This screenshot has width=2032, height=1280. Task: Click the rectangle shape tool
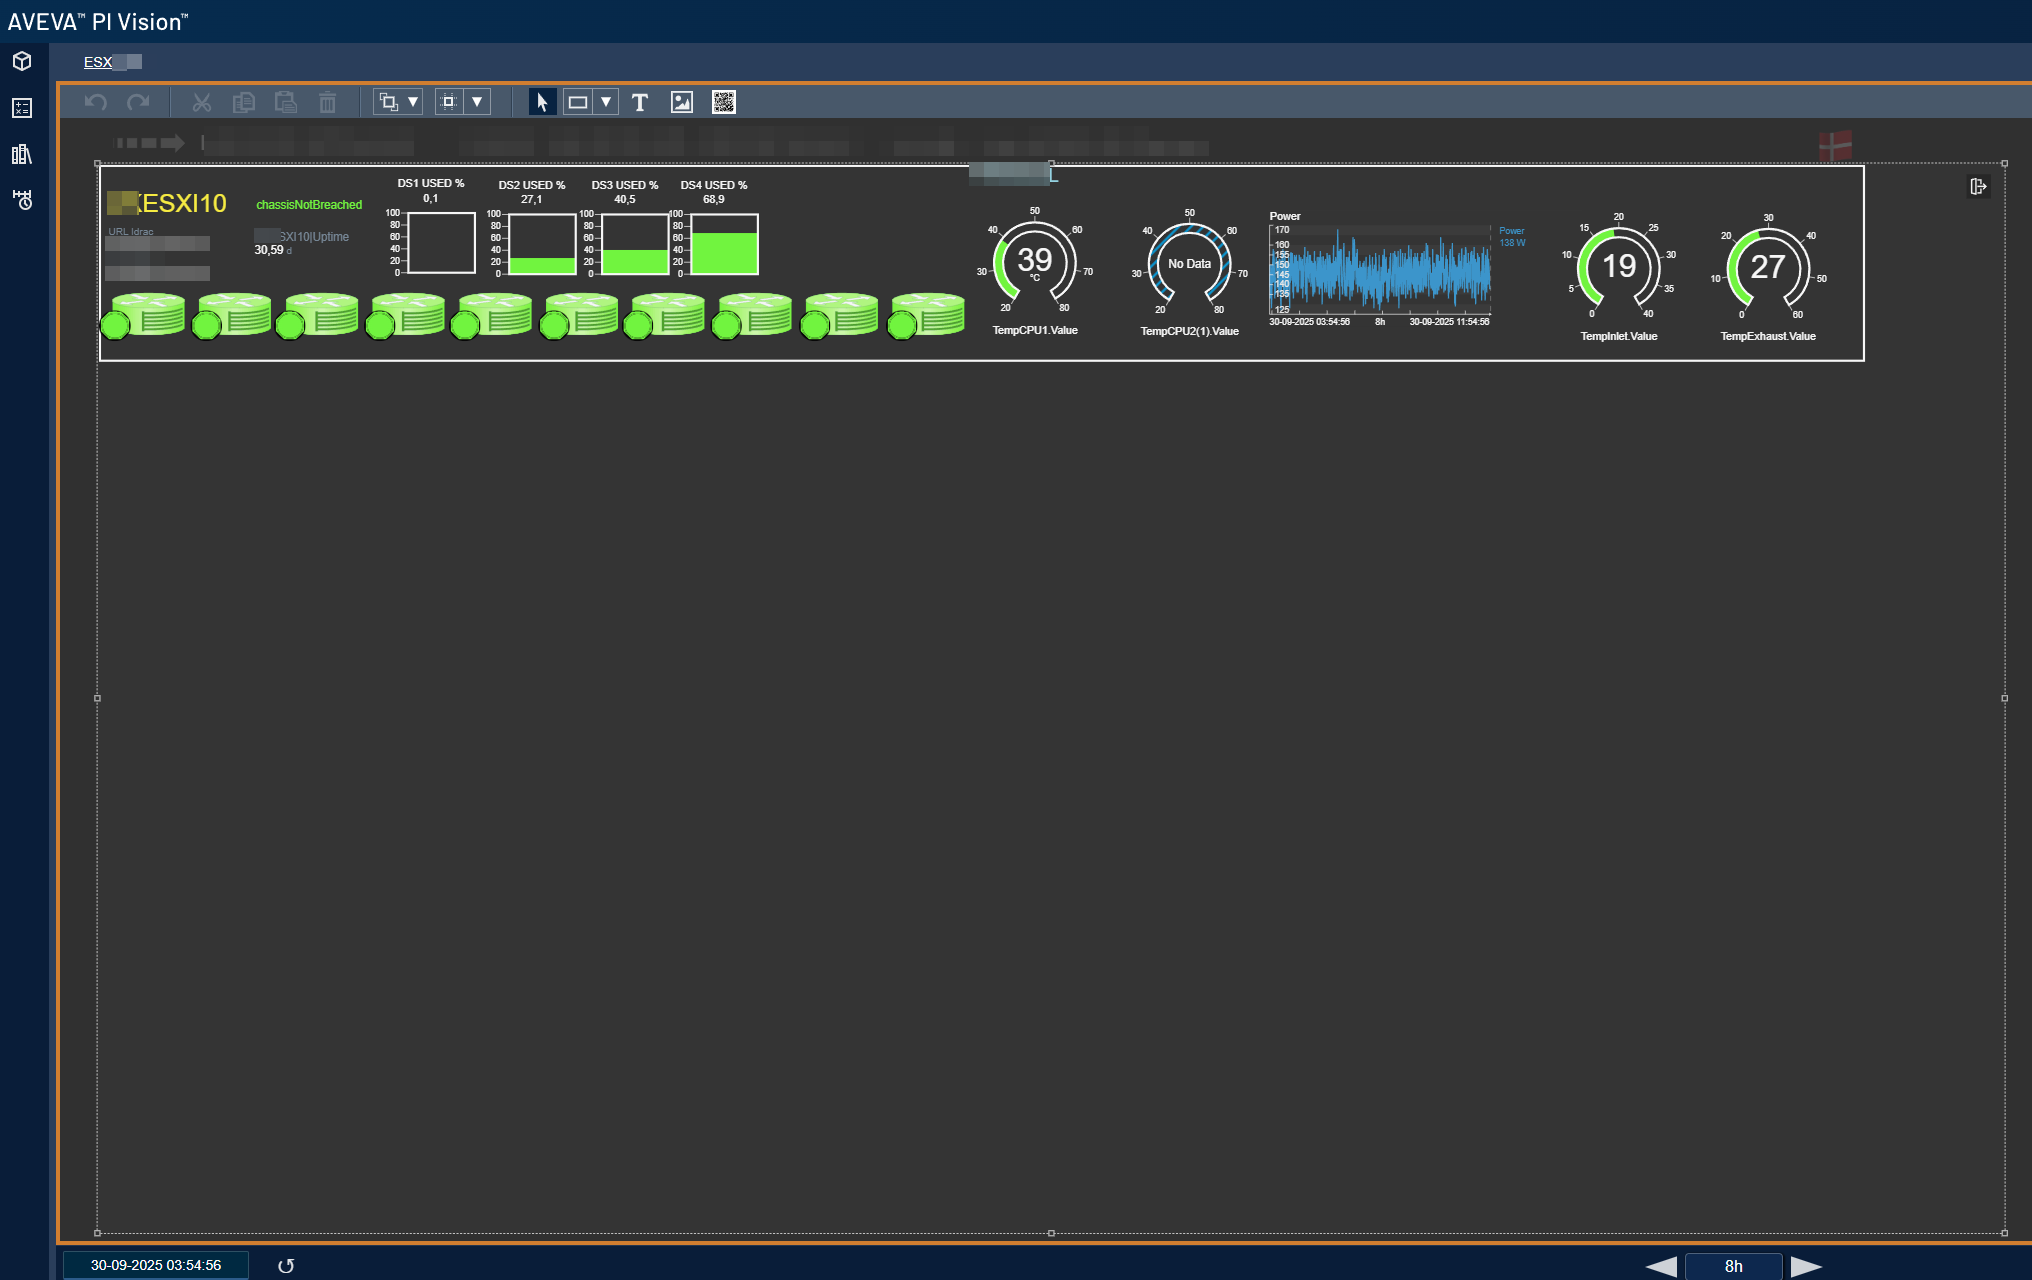click(578, 102)
